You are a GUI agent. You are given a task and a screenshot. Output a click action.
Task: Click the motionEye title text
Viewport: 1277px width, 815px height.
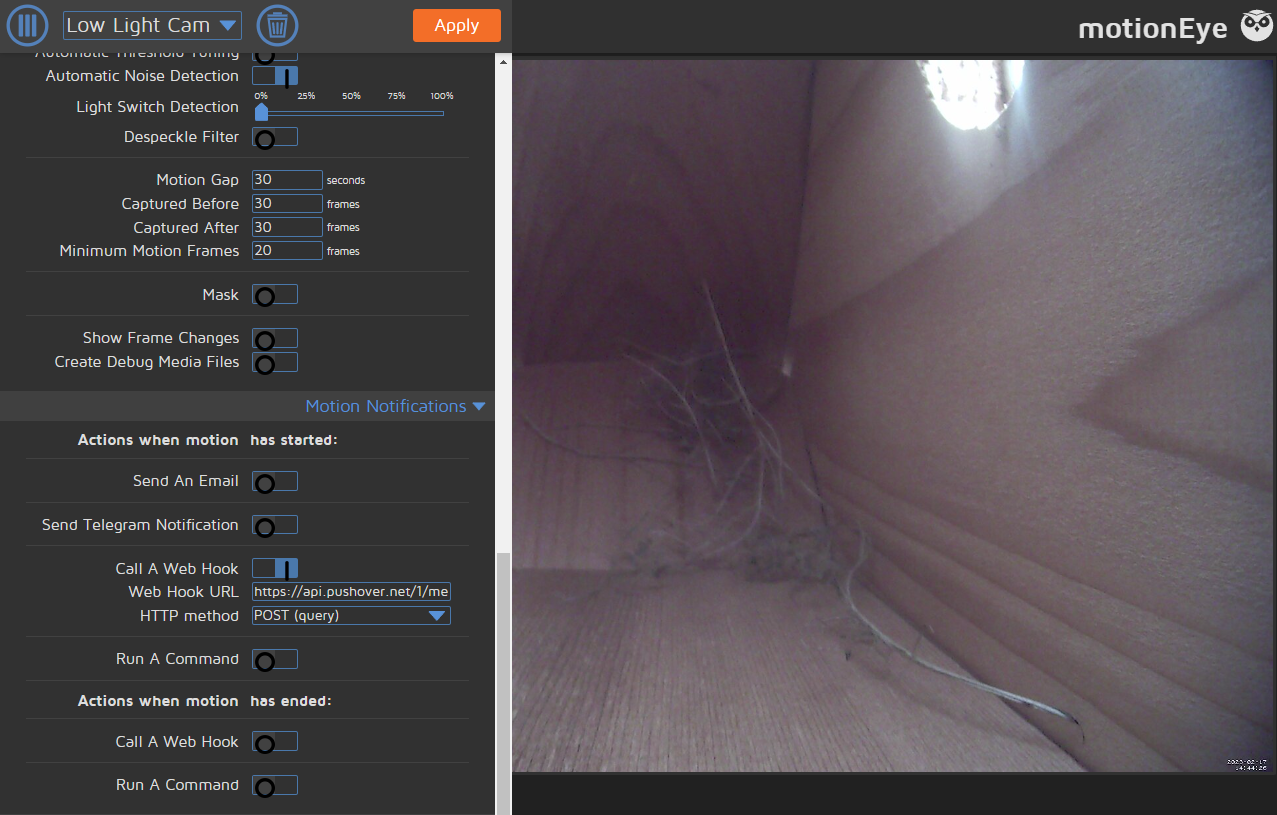[x=1153, y=28]
